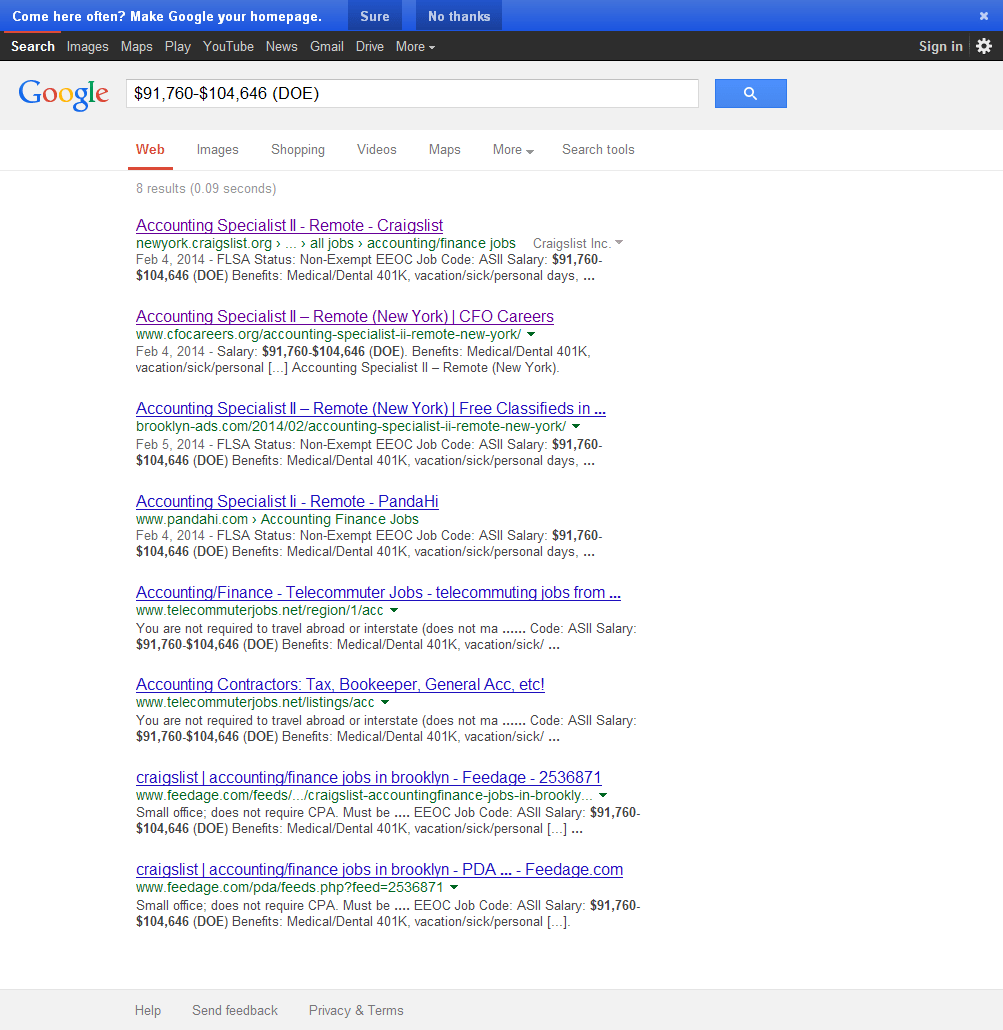Screen dimensions: 1003x1030
Task: Expand the More menu beside the Maps tab
Action: point(513,150)
